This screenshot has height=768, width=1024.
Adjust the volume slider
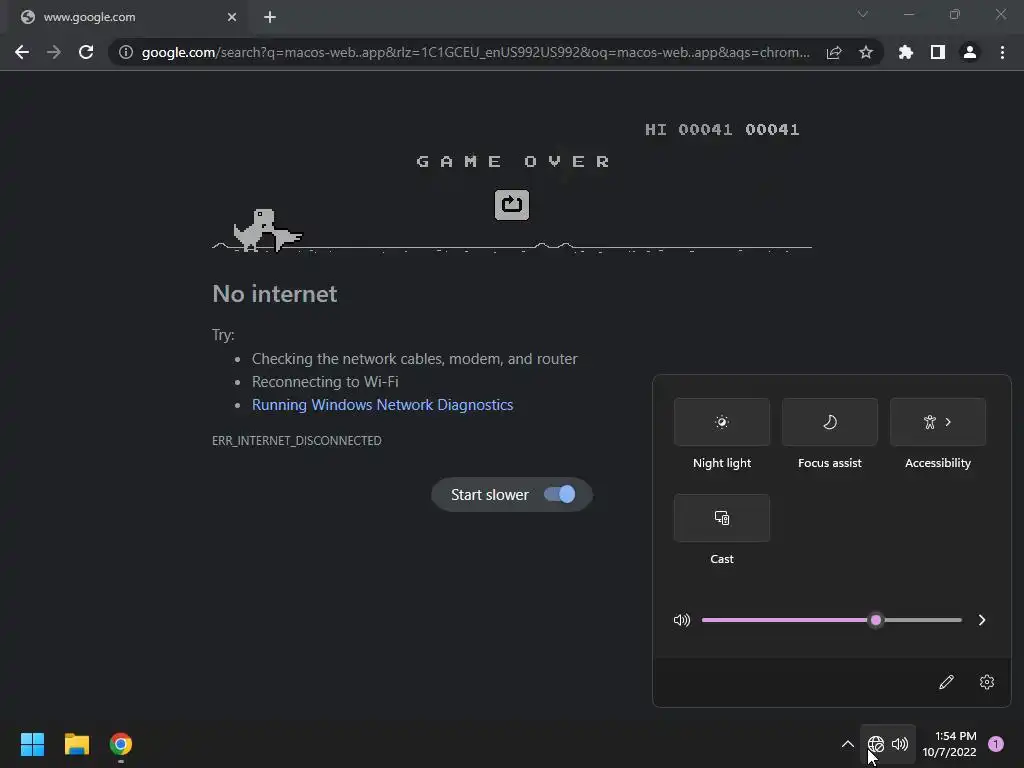(x=831, y=620)
